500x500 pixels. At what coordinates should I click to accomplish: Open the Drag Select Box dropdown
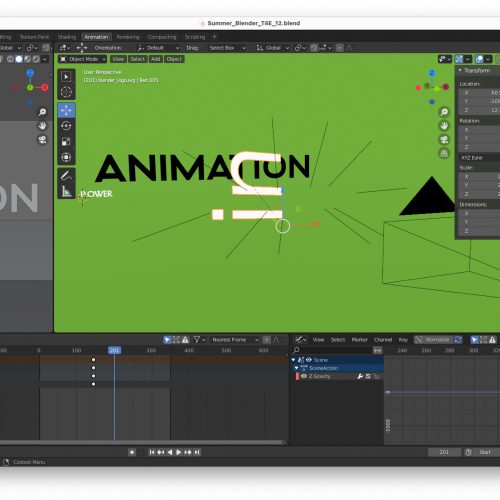227,48
